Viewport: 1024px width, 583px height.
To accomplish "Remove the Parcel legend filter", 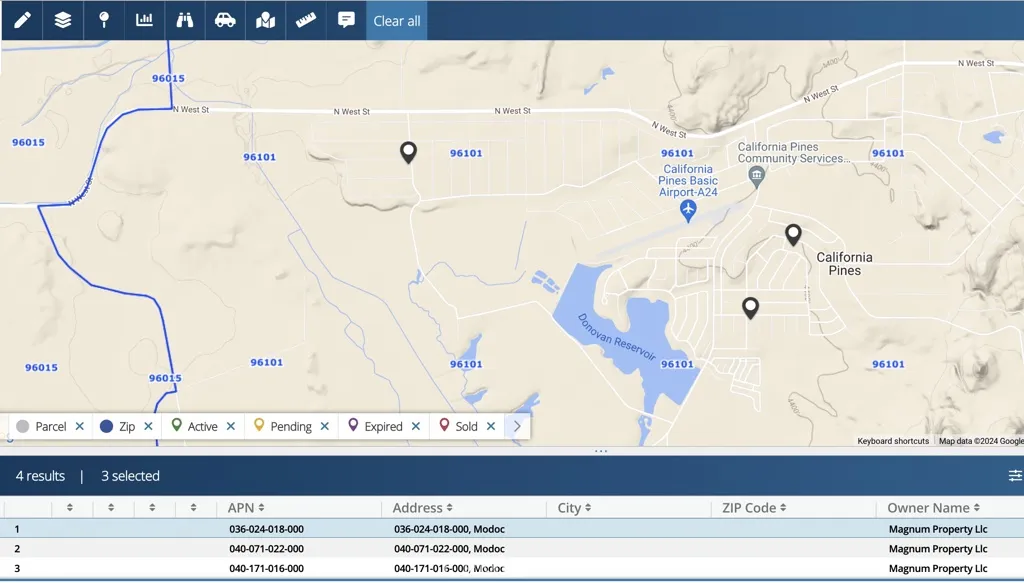I will (x=80, y=426).
